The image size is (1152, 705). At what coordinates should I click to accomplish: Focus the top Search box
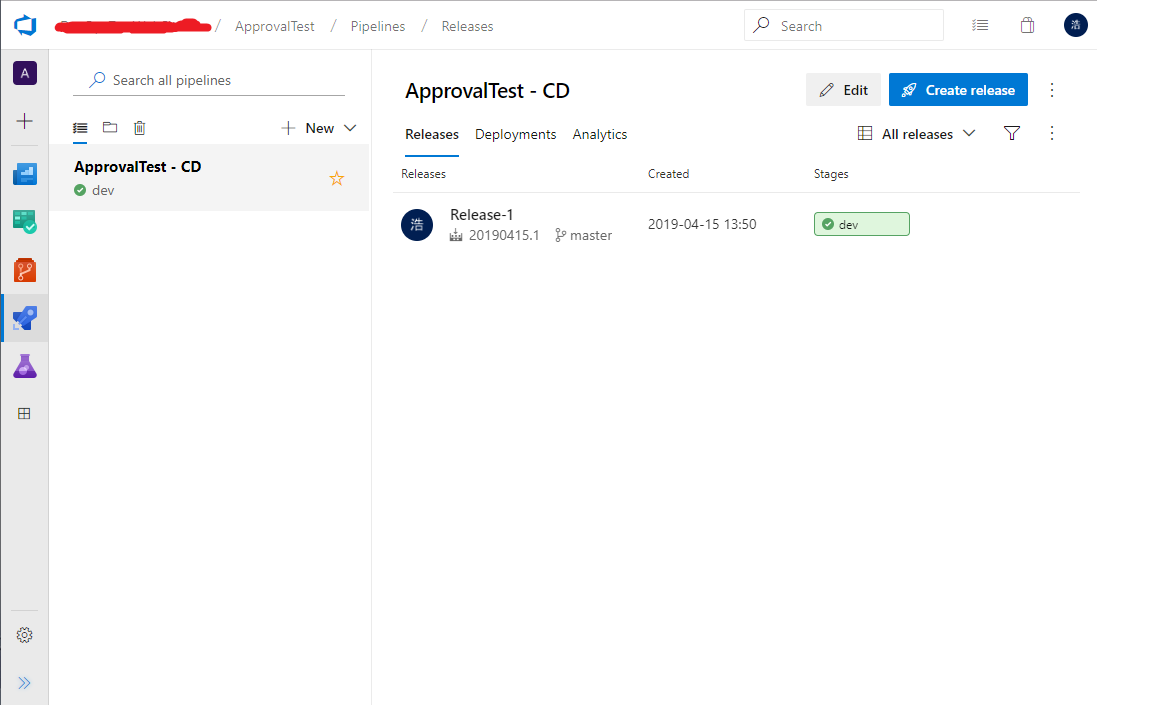(843, 26)
